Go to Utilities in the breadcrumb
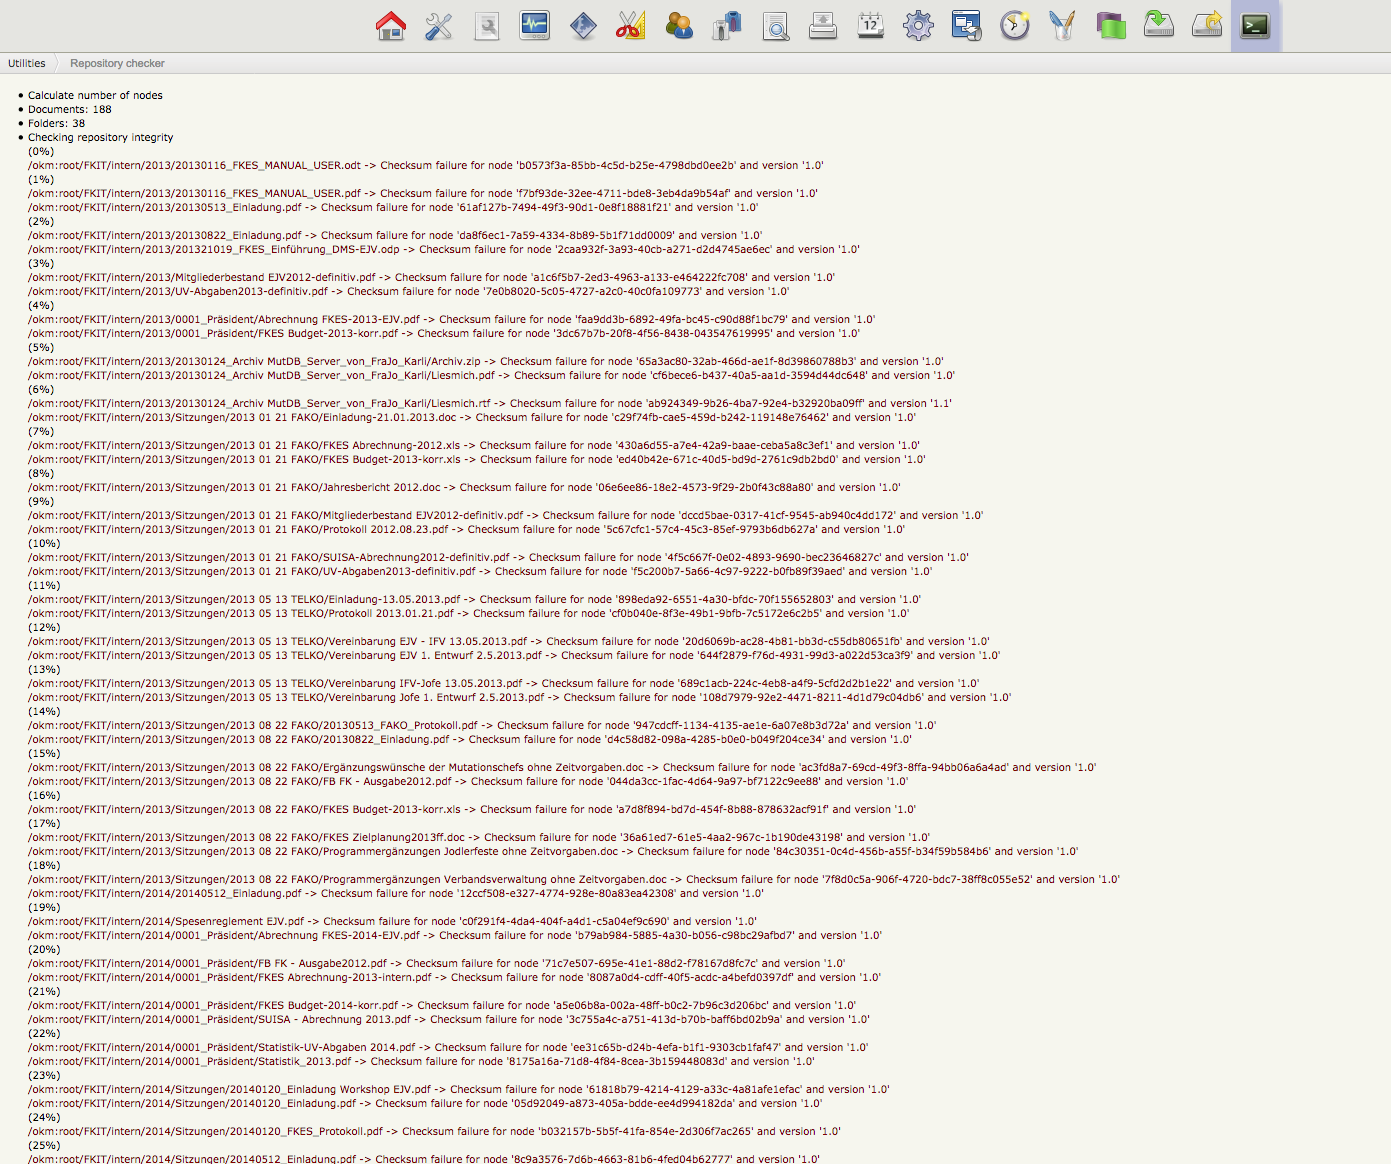The height and width of the screenshot is (1164, 1391). (27, 63)
